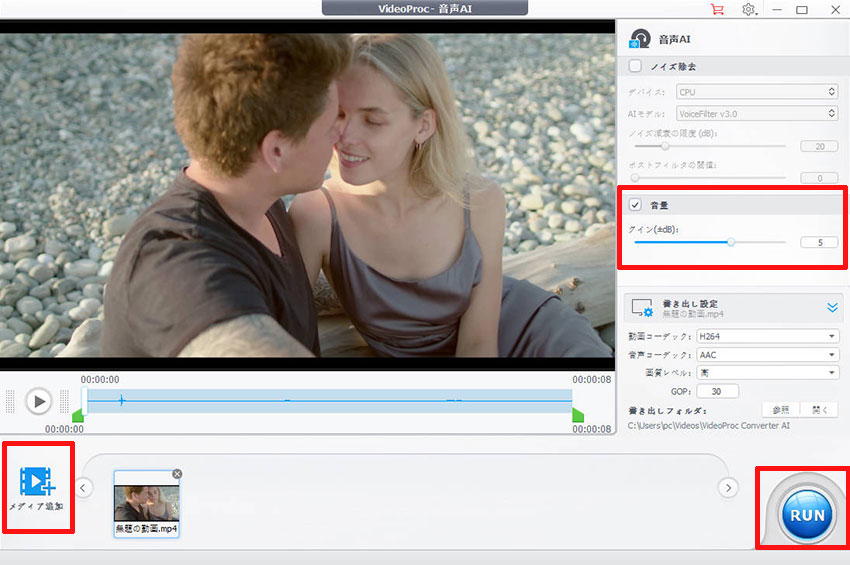Enable the ノイズ除去 checkbox
This screenshot has width=850, height=565.
[635, 66]
